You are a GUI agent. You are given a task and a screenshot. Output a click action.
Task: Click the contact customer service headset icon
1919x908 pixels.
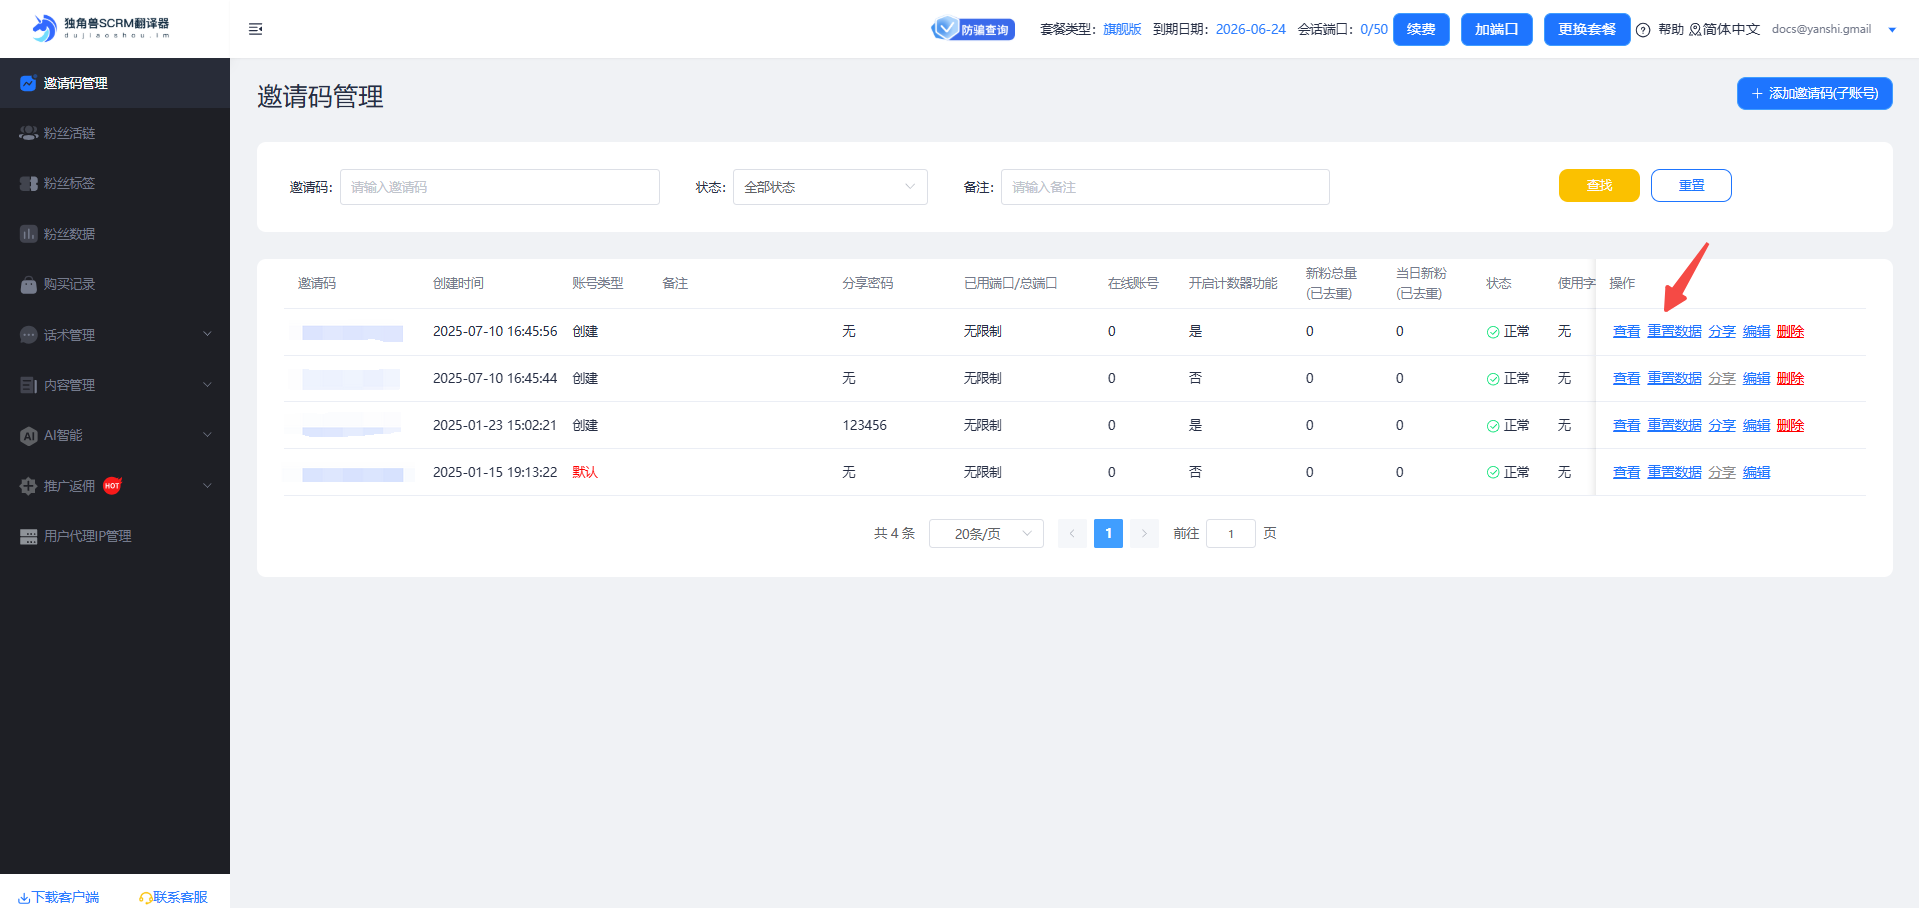tap(145, 898)
